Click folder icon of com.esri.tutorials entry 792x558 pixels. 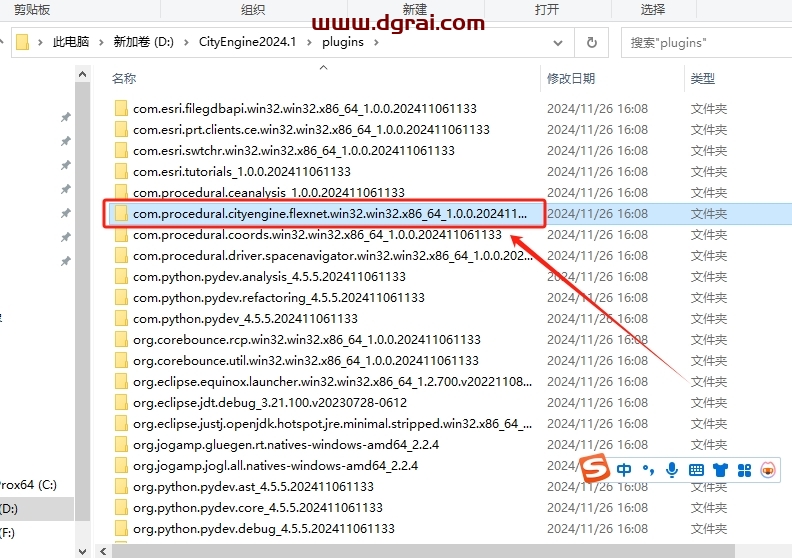[x=121, y=171]
